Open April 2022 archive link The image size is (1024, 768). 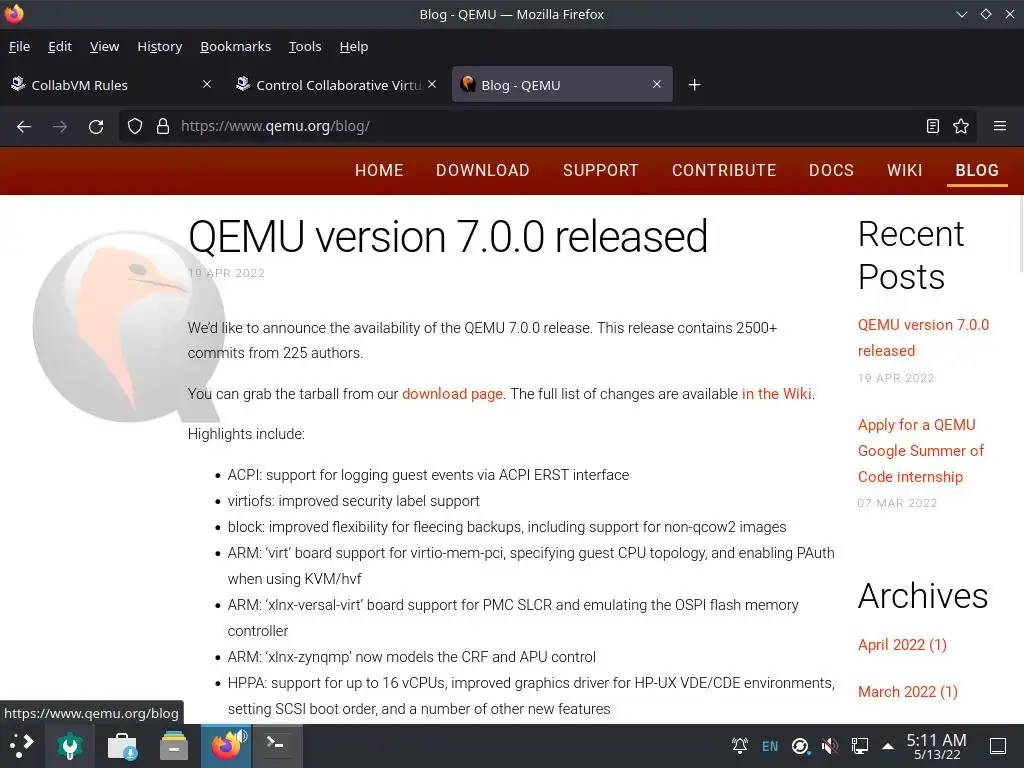[x=902, y=645]
